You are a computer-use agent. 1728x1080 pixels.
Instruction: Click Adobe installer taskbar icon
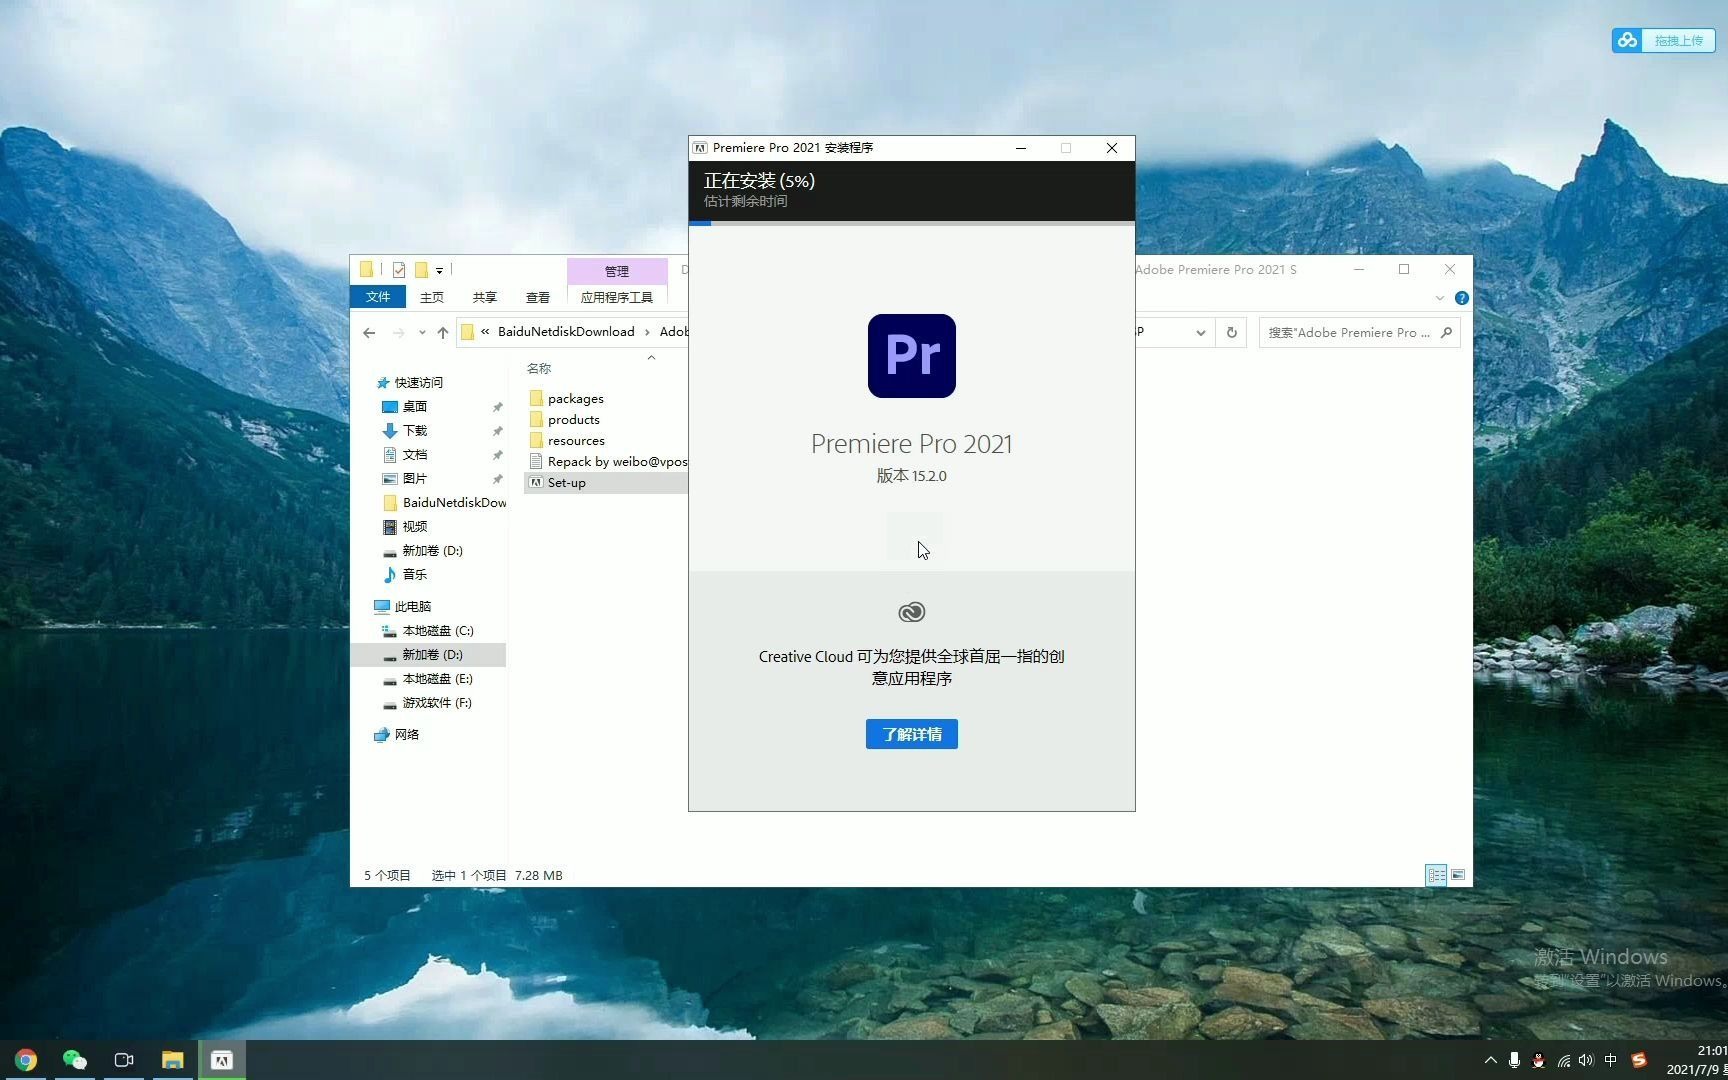point(222,1060)
